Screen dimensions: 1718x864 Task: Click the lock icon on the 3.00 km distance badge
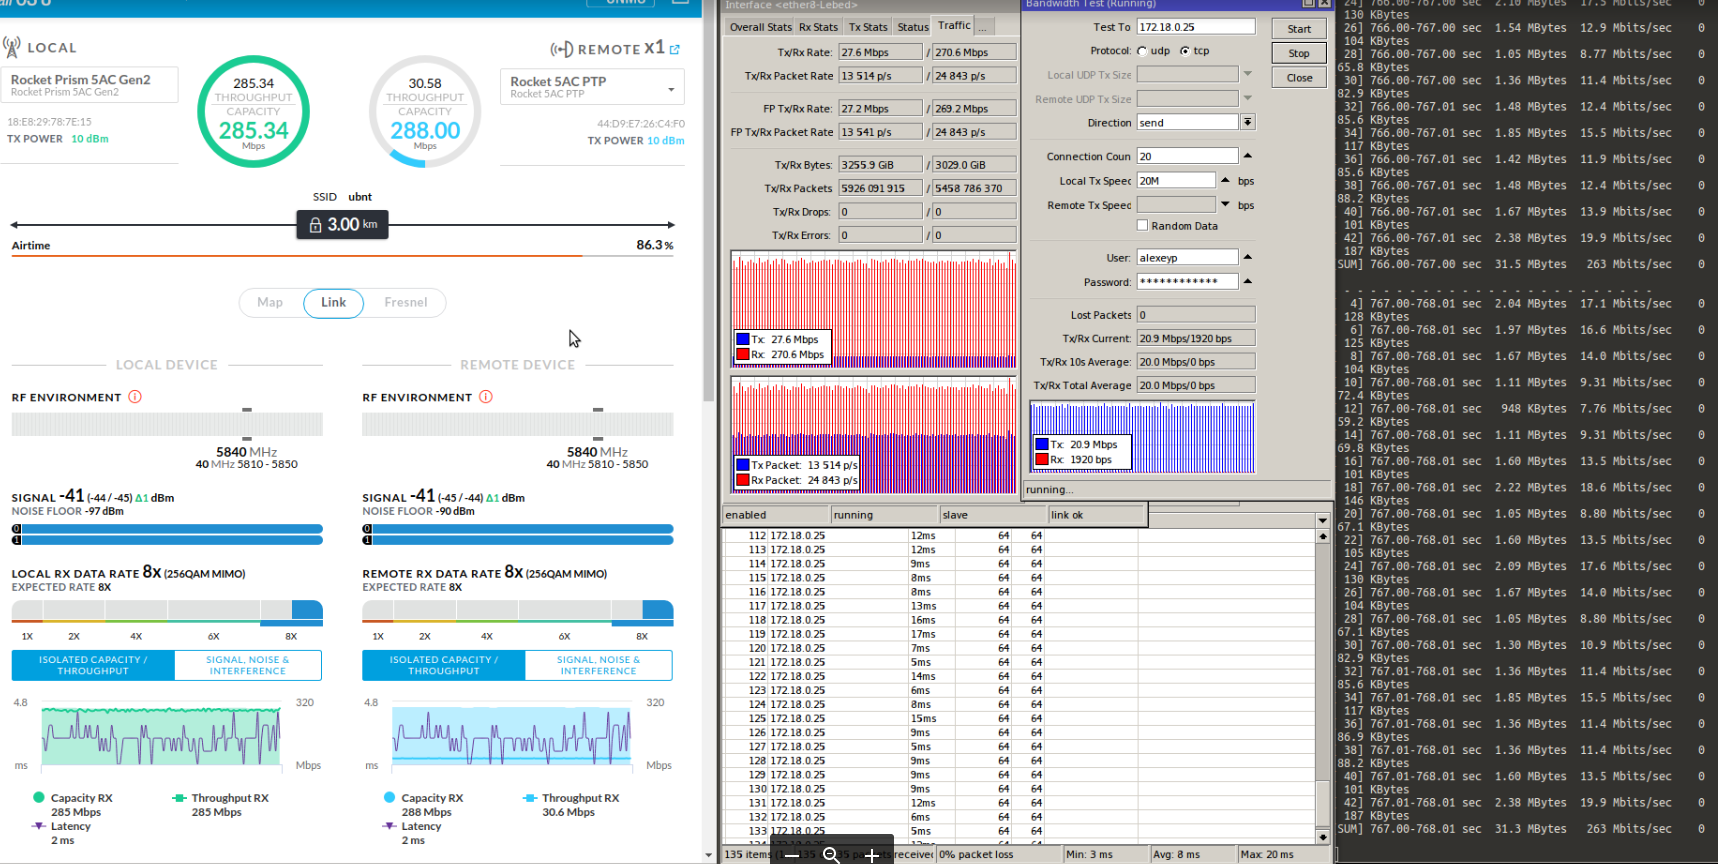point(316,225)
